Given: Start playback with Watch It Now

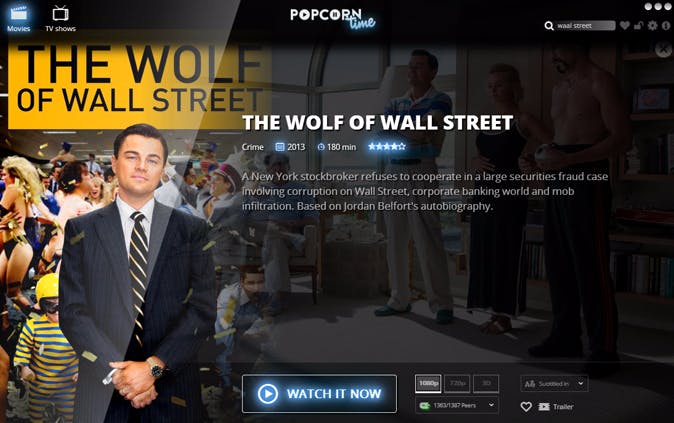Looking at the screenshot, I should coord(319,394).
